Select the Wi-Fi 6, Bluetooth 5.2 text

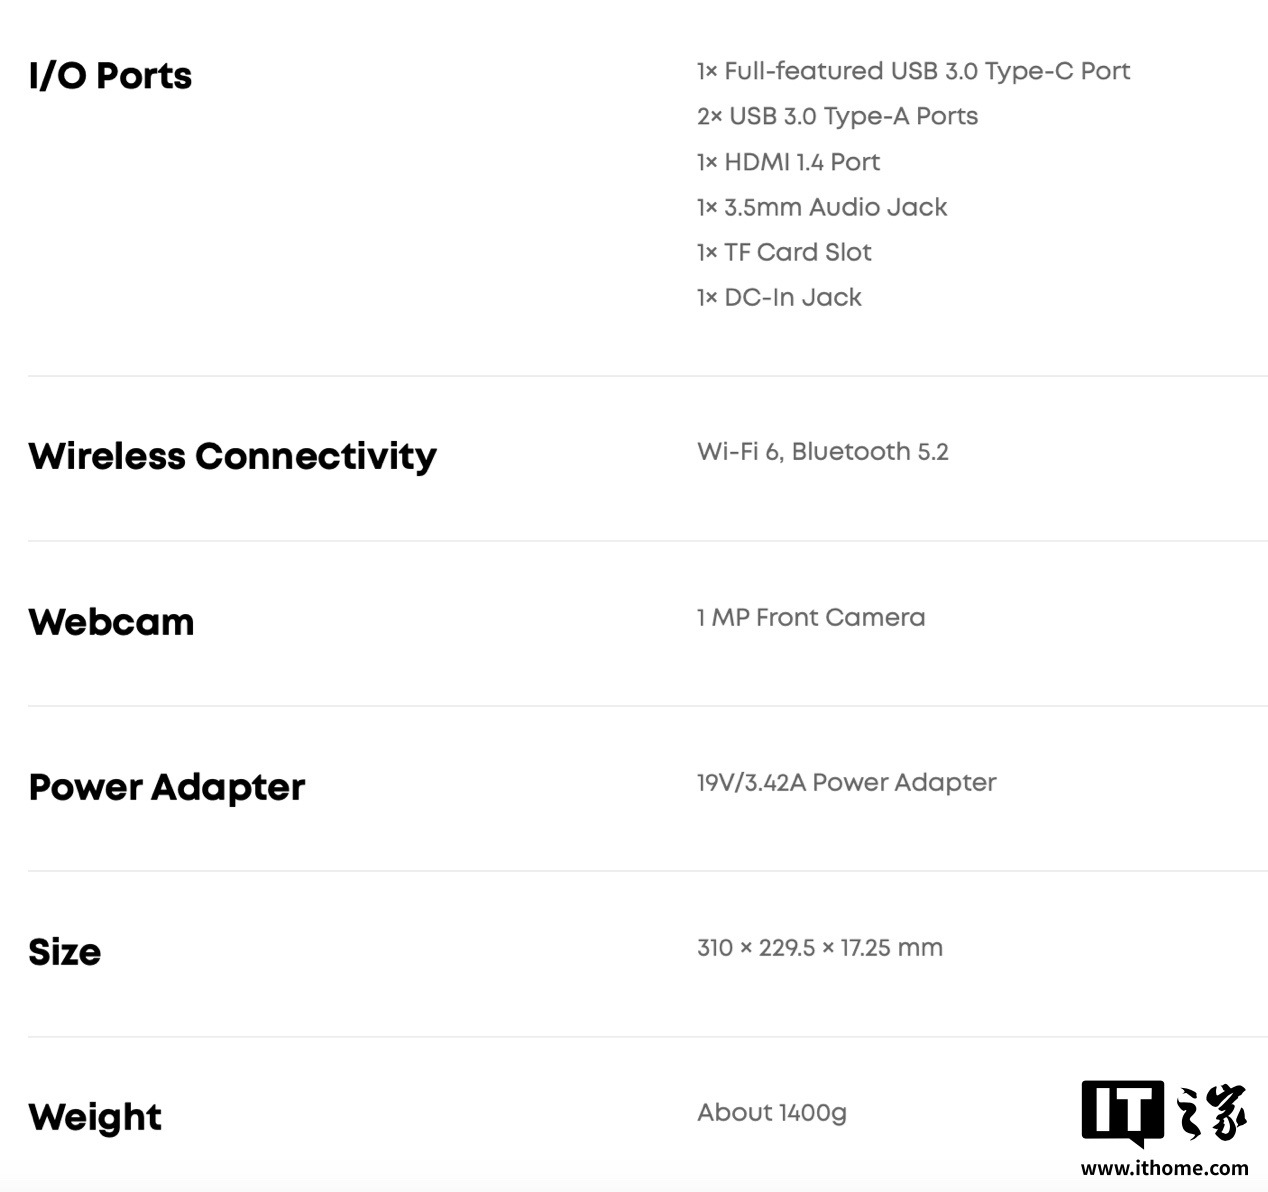coord(822,452)
